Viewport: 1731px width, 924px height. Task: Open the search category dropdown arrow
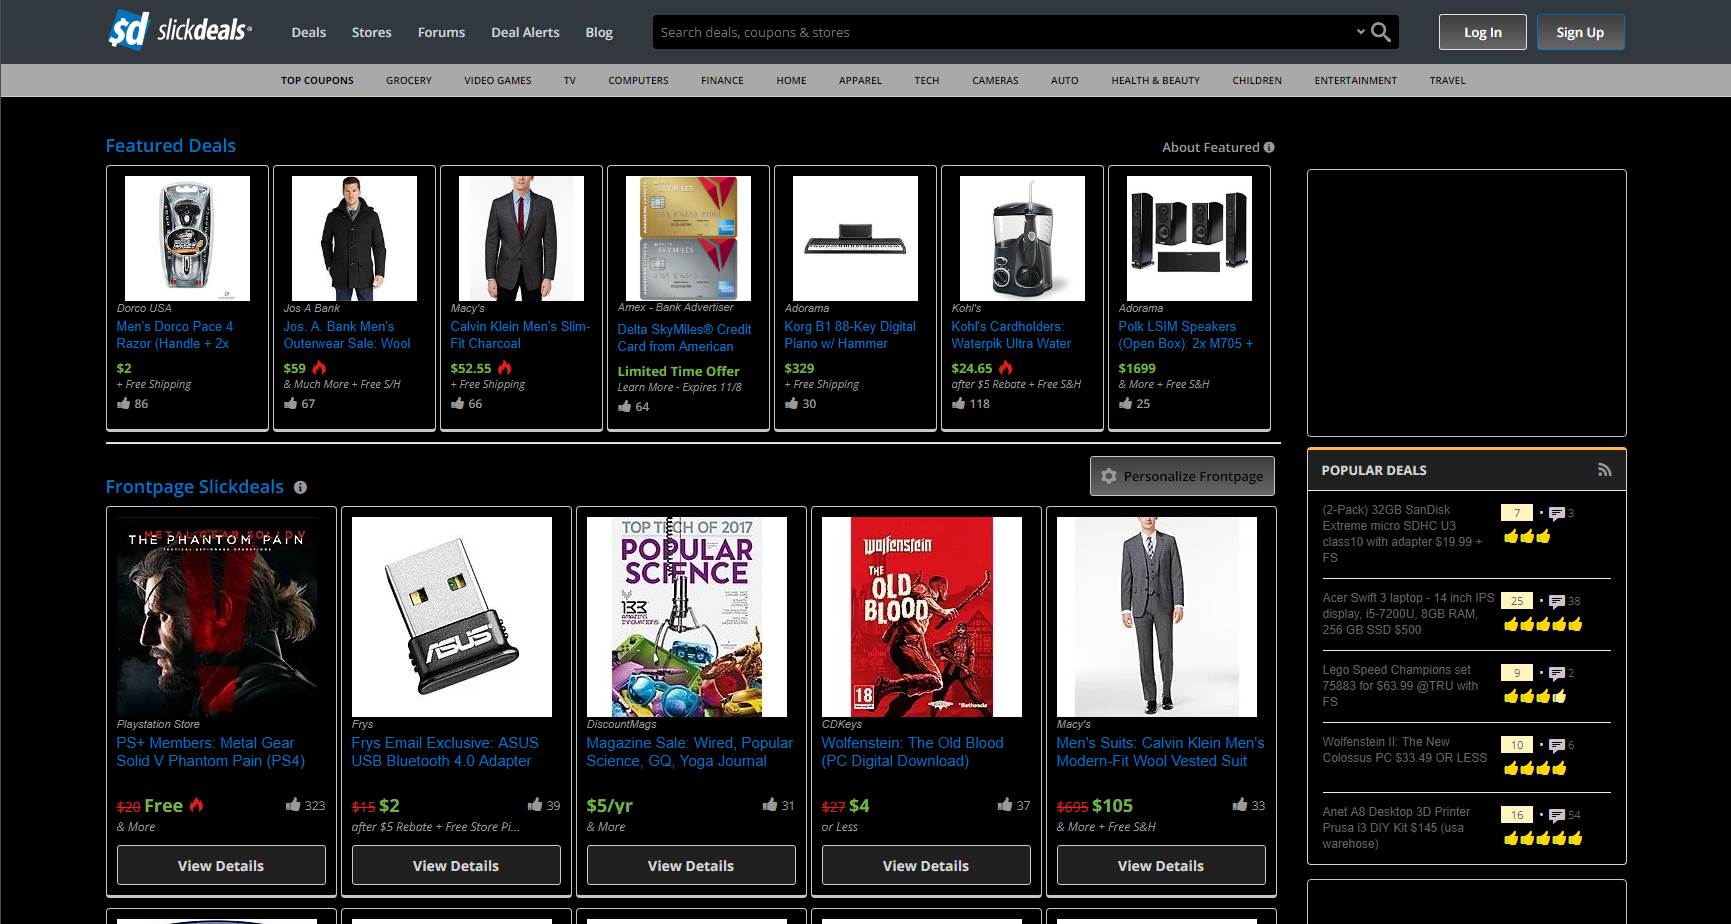1359,32
